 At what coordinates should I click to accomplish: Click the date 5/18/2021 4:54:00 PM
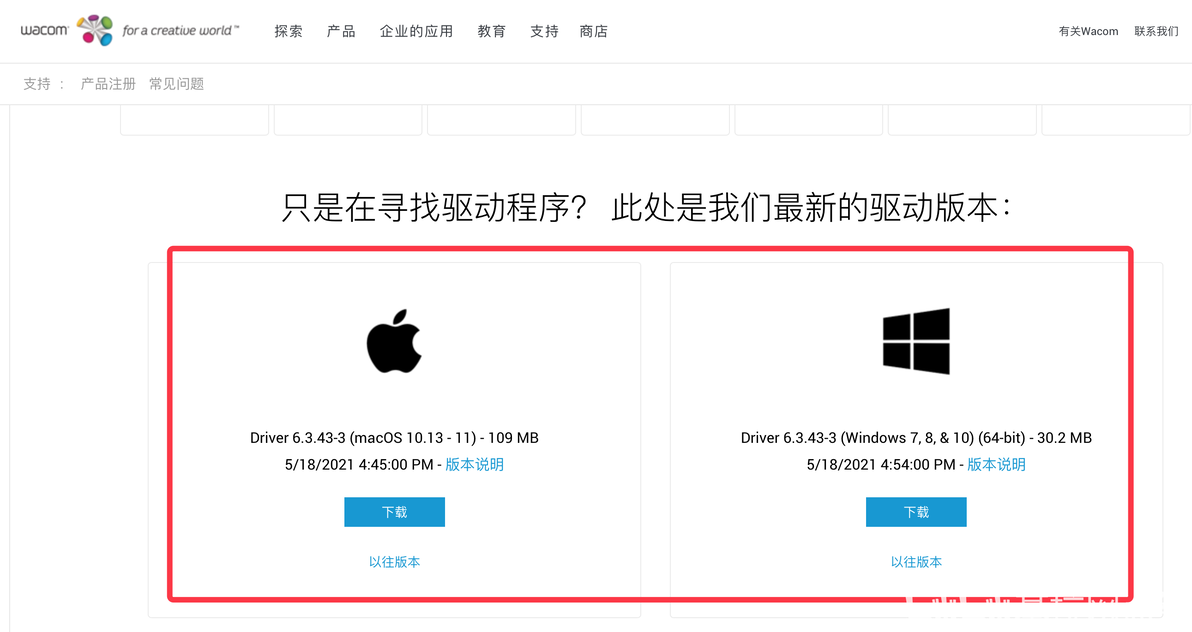click(881, 465)
